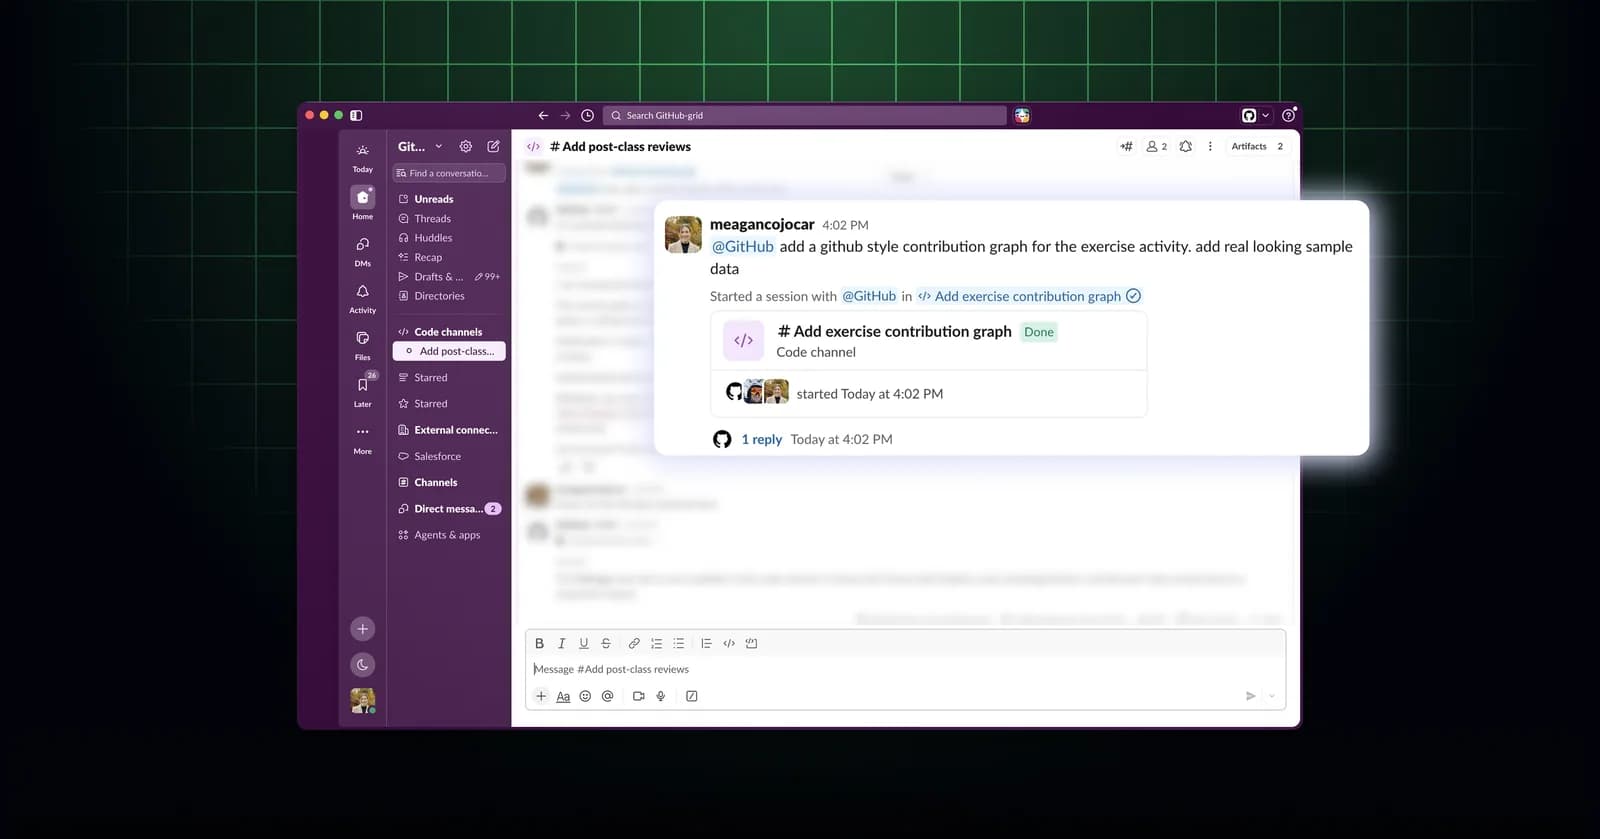Open the colorful Slack AI icon
1600x839 pixels.
tap(1022, 115)
